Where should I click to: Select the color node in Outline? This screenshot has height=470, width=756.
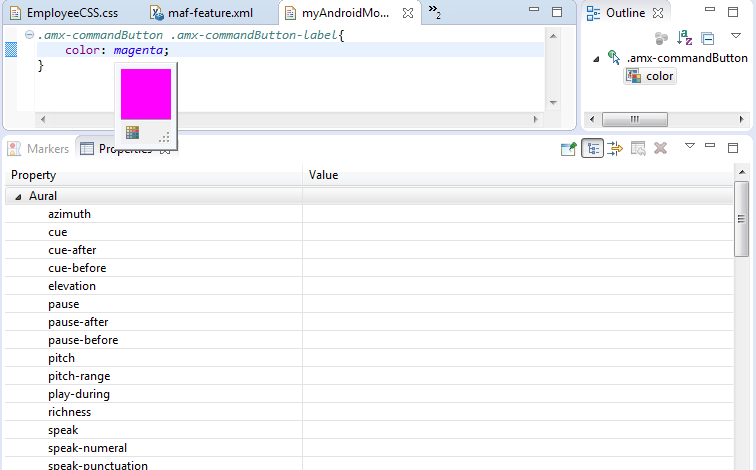pyautogui.click(x=650, y=76)
